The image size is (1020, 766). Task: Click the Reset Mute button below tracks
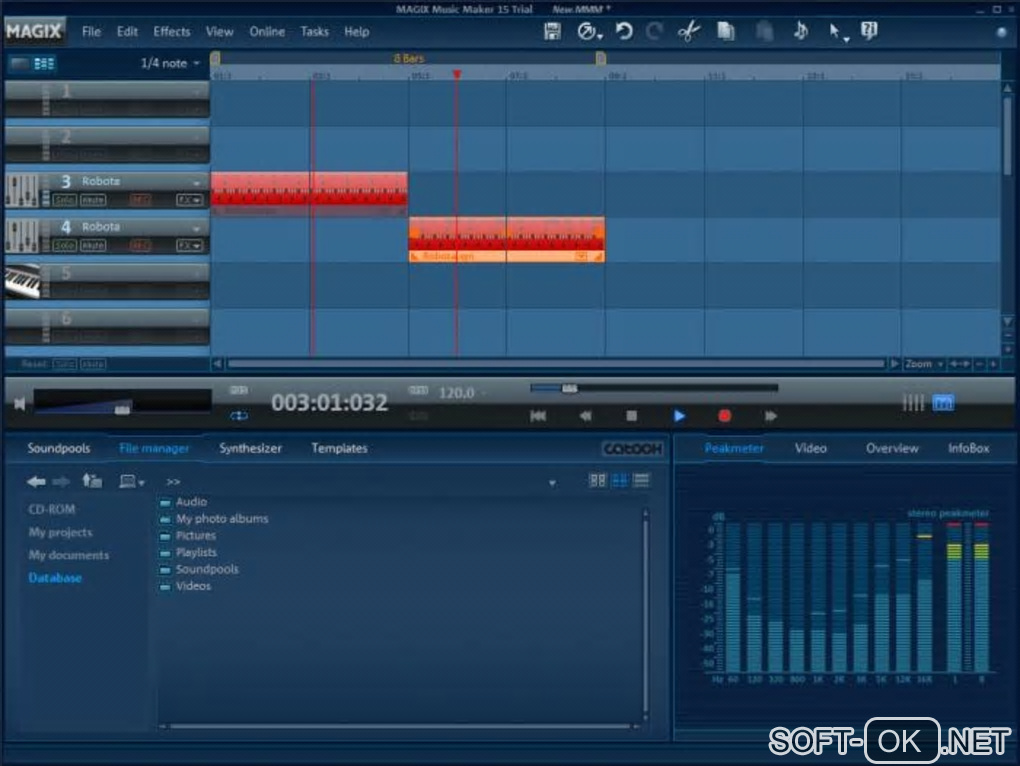(x=93, y=364)
